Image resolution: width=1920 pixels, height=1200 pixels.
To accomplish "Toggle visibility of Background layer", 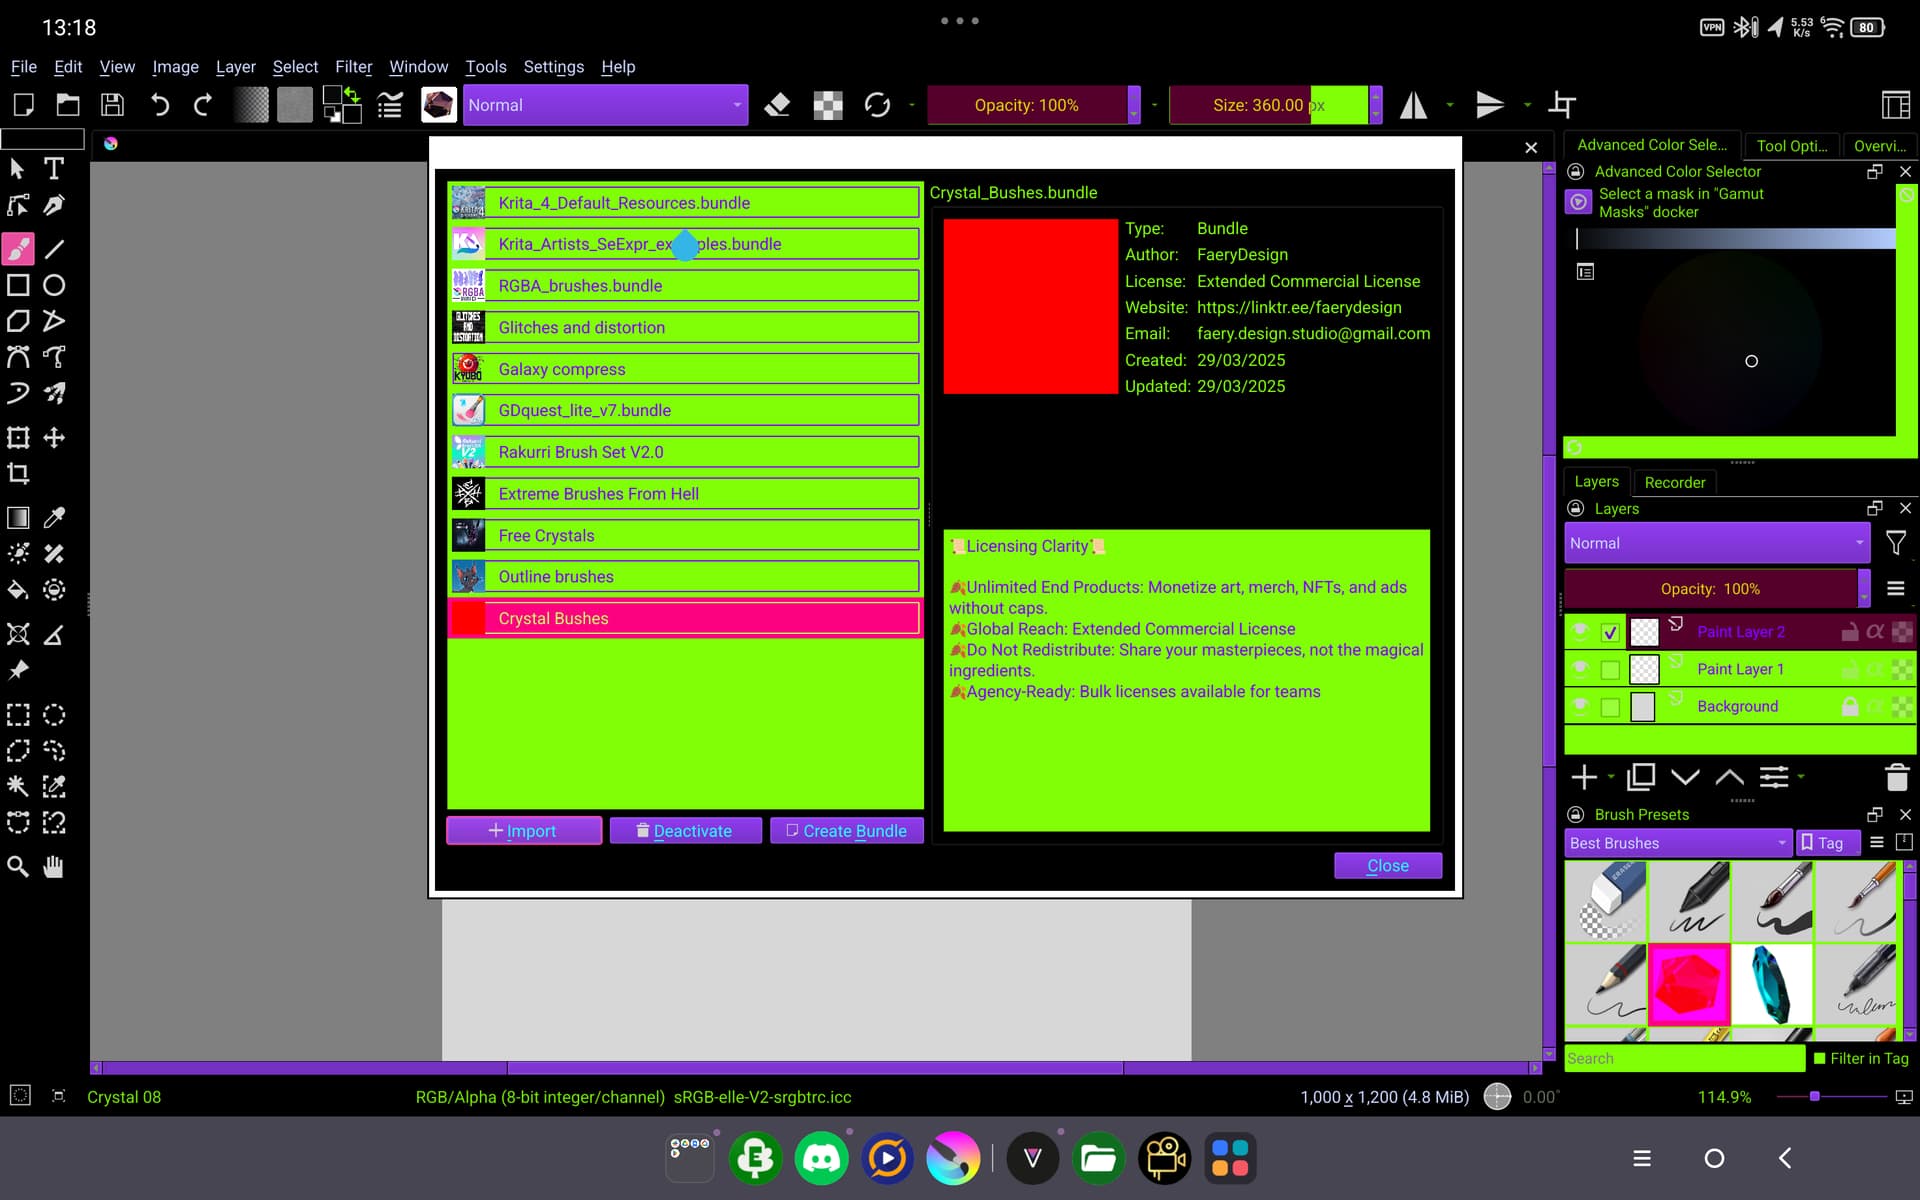I will pyautogui.click(x=1580, y=706).
